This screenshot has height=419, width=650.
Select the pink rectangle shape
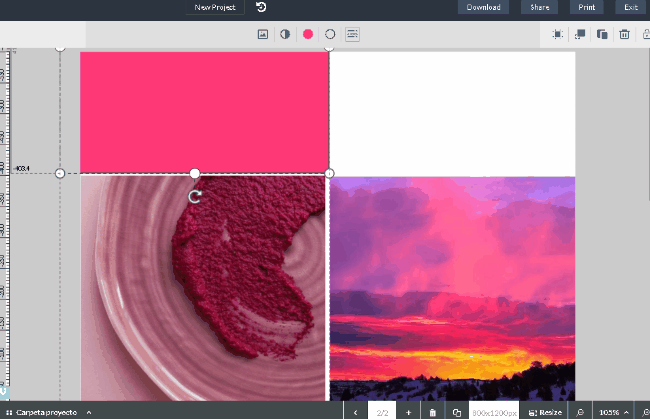204,112
